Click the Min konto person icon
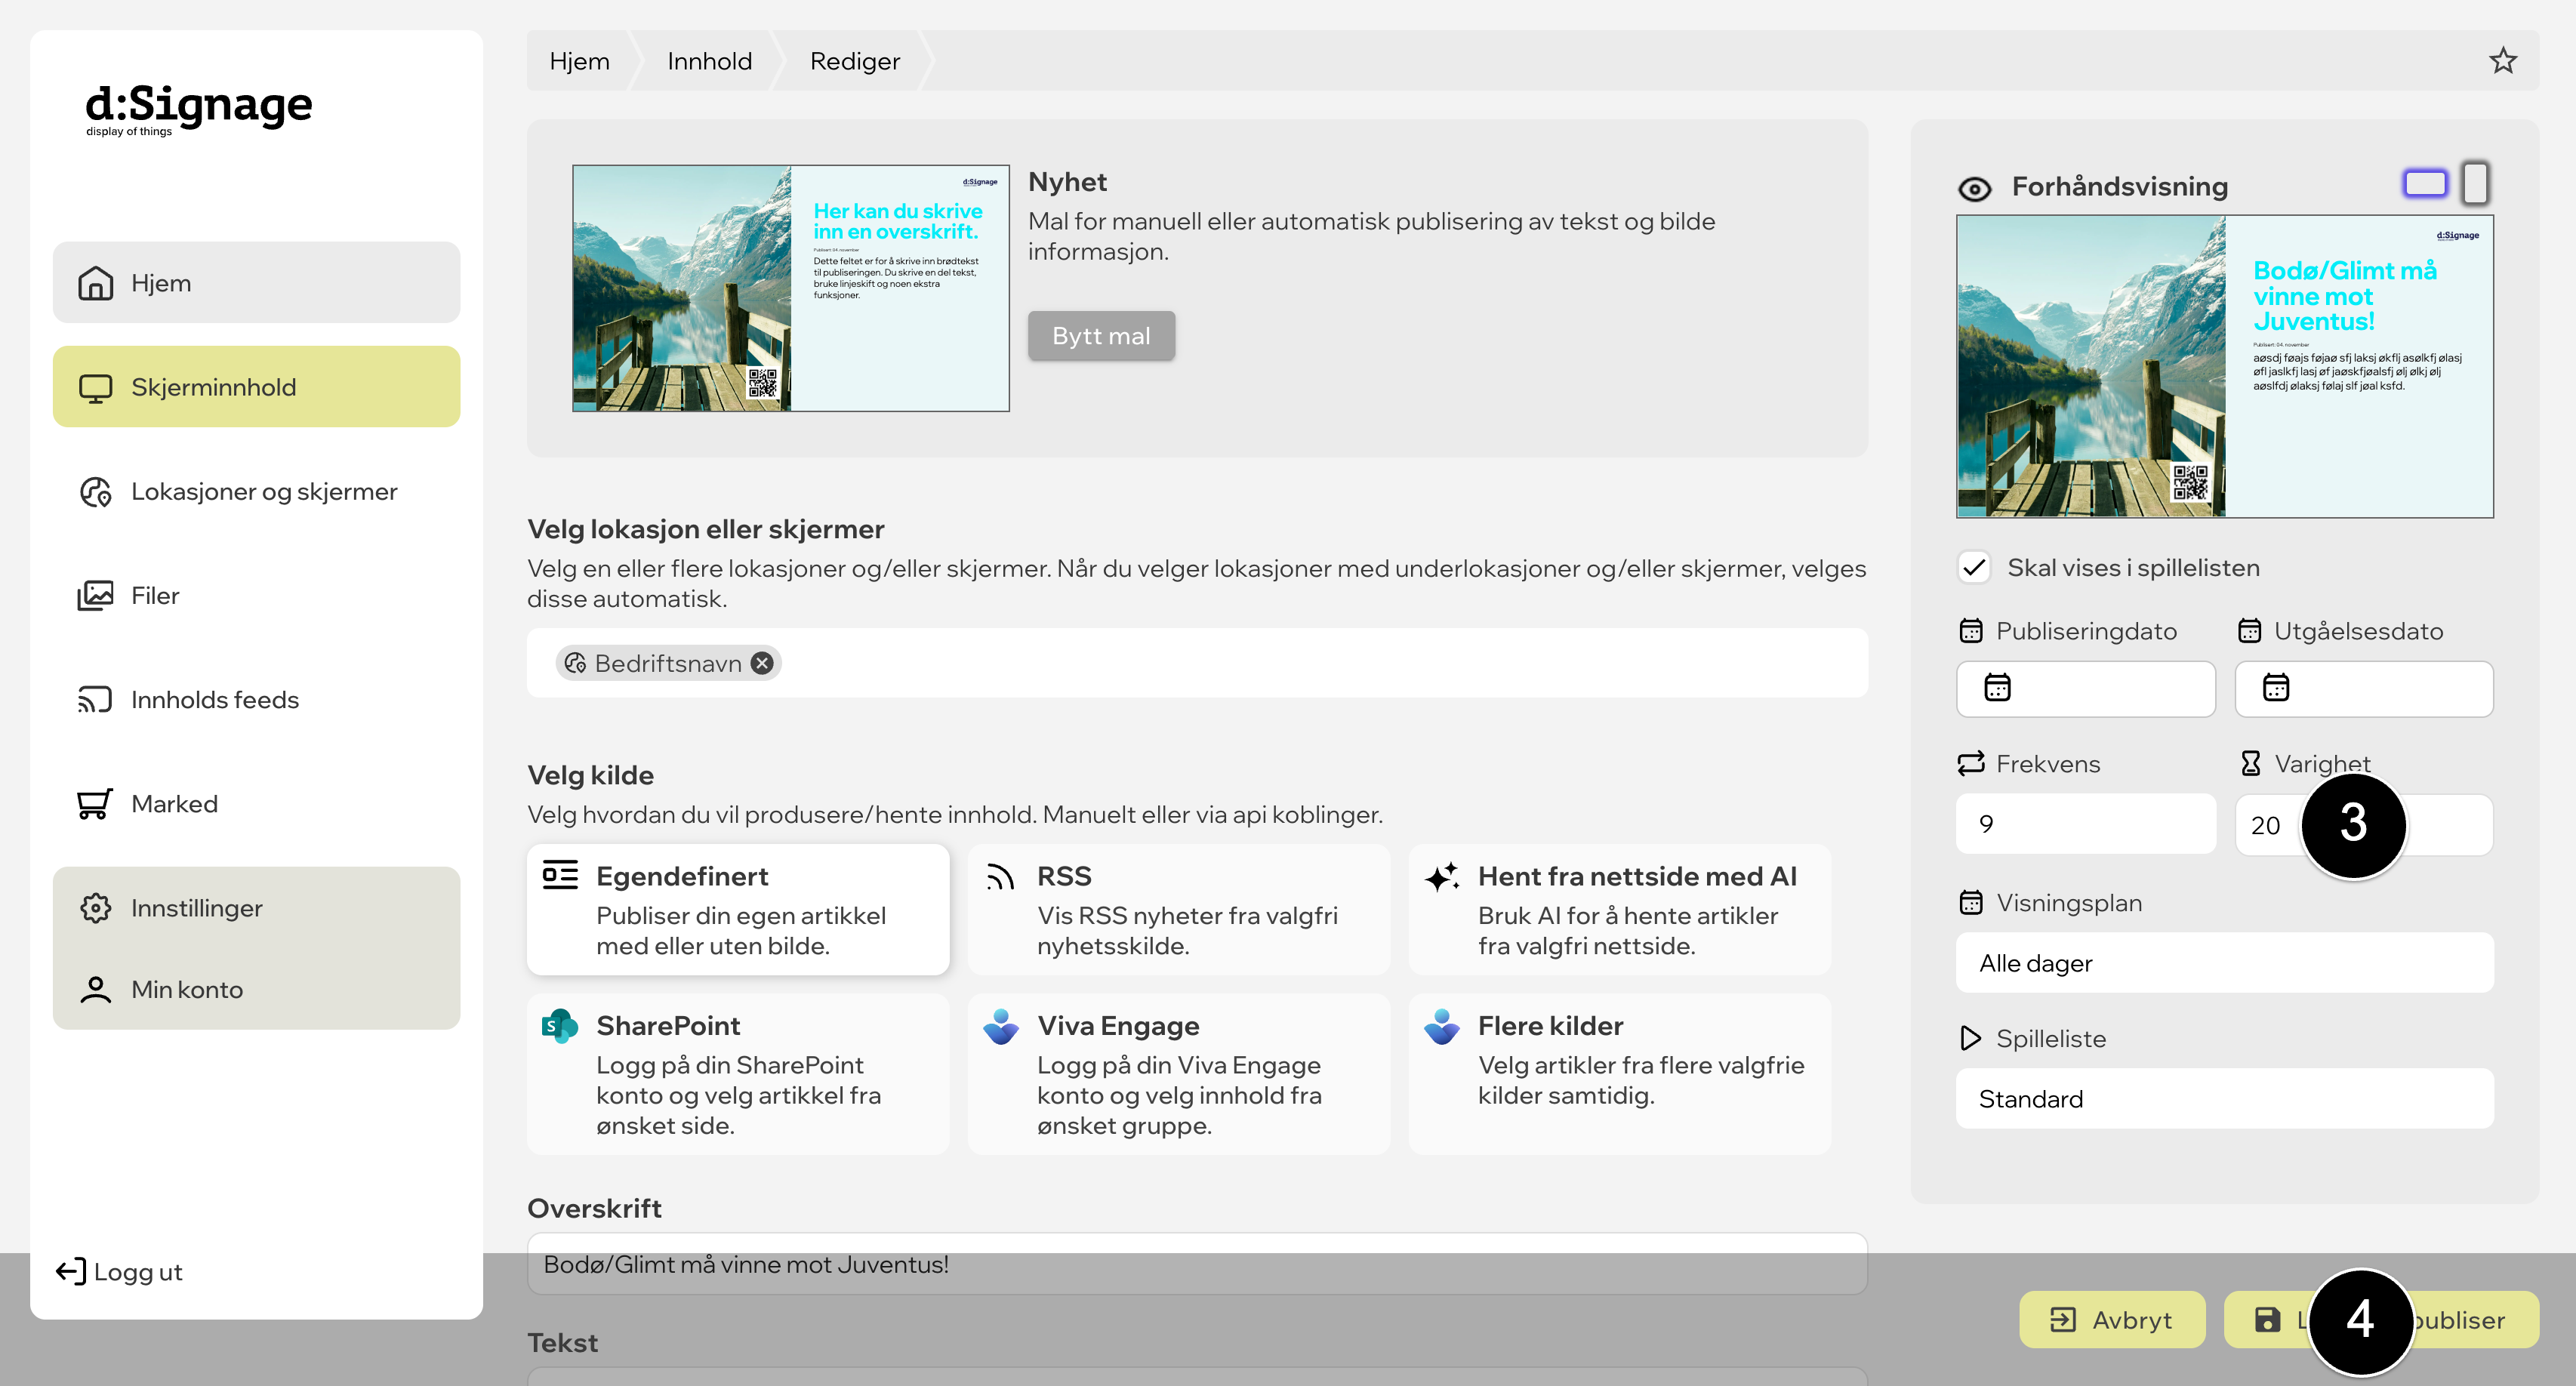Image resolution: width=2576 pixels, height=1386 pixels. [95, 989]
